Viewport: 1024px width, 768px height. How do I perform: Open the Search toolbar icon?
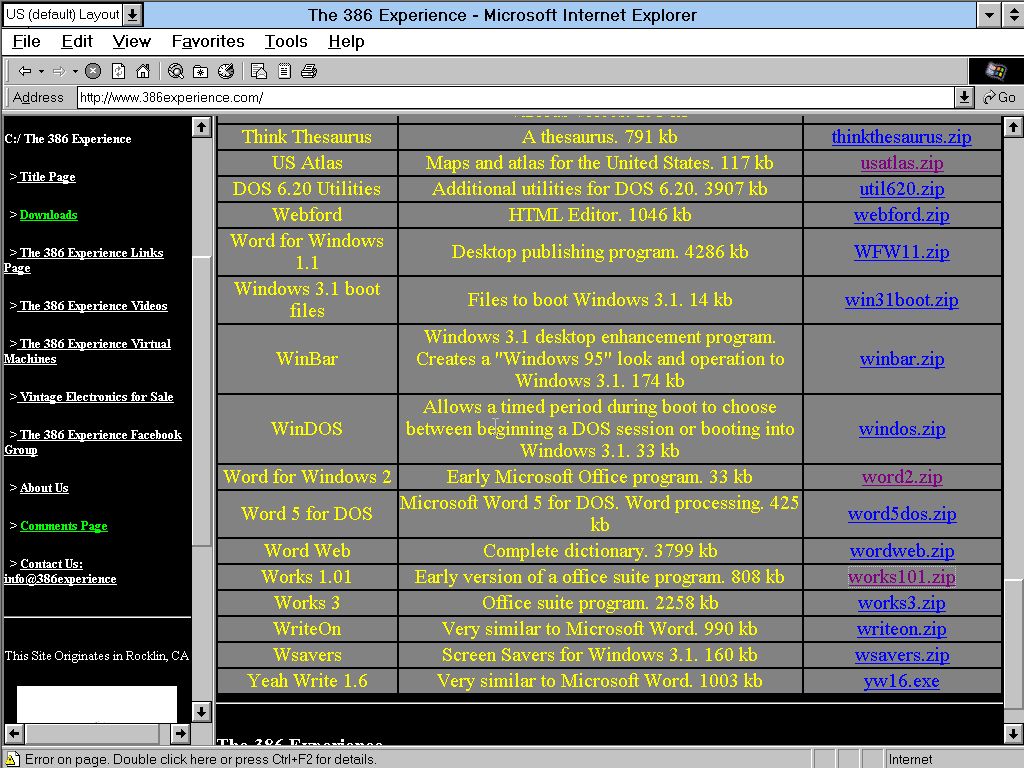click(x=176, y=71)
